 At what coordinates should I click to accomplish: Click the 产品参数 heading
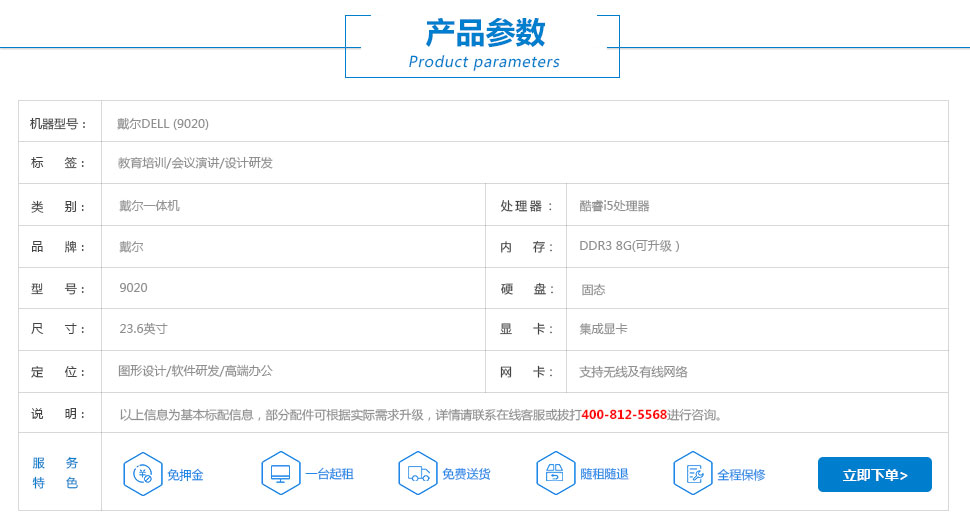coord(485,33)
